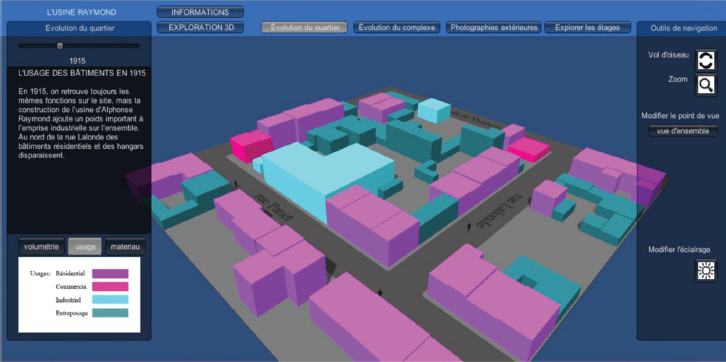The width and height of the screenshot is (726, 362).
Task: Click the INFORMATIONS button
Action: point(200,12)
